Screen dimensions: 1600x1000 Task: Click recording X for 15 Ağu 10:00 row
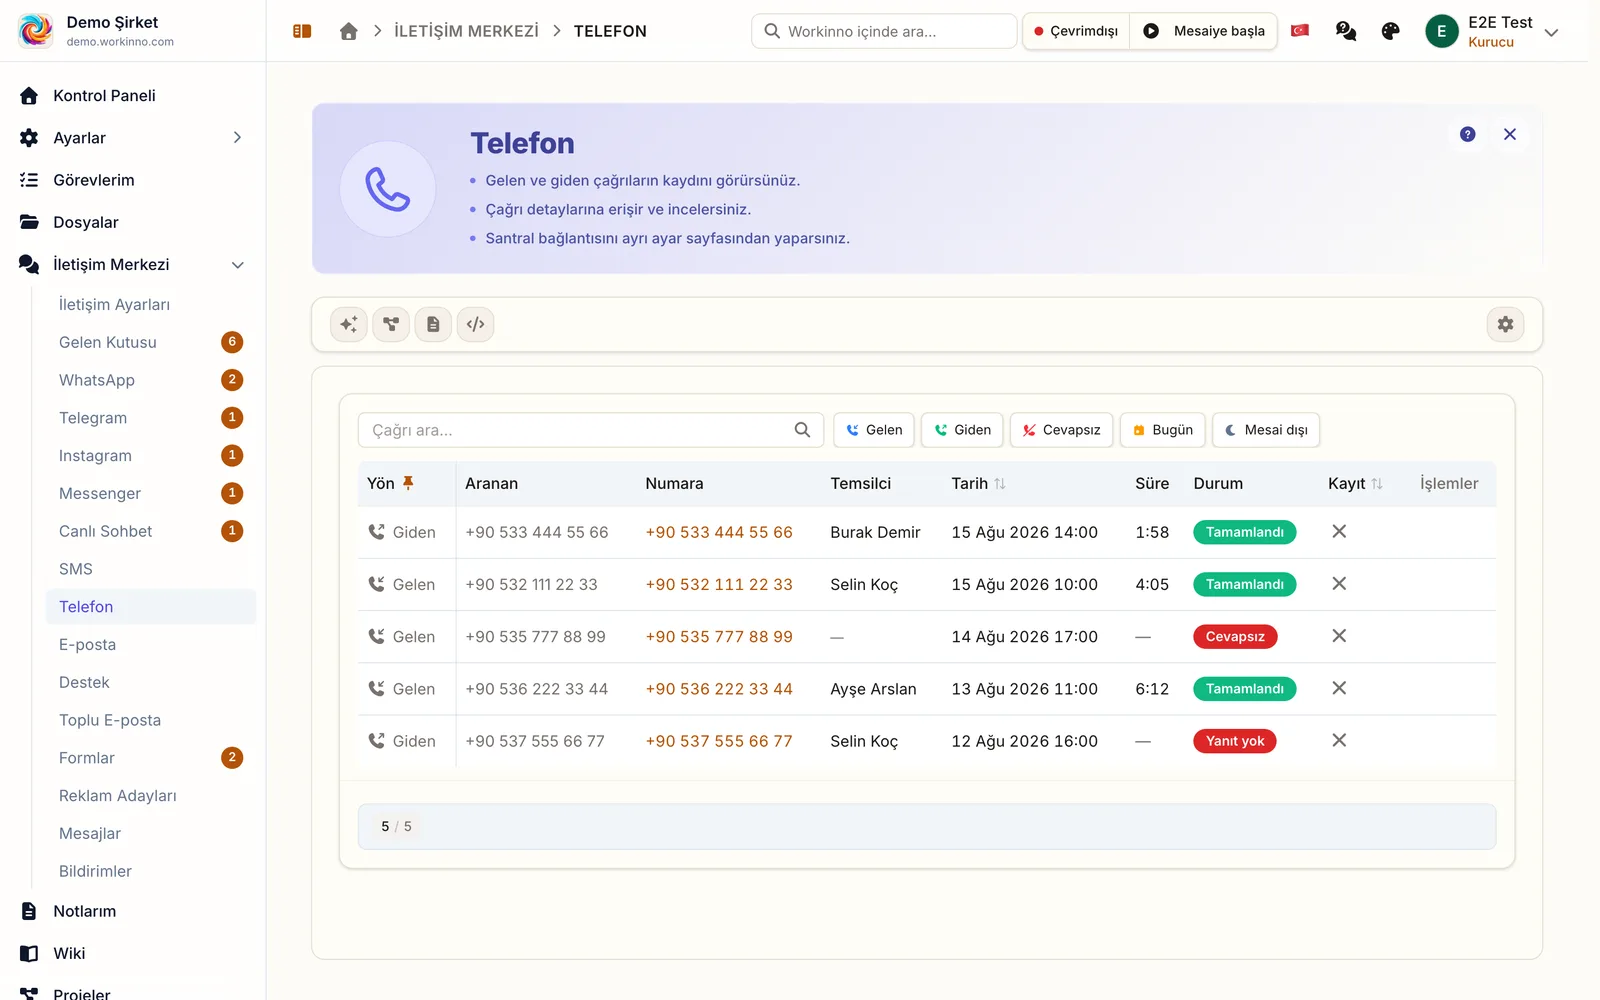point(1339,583)
